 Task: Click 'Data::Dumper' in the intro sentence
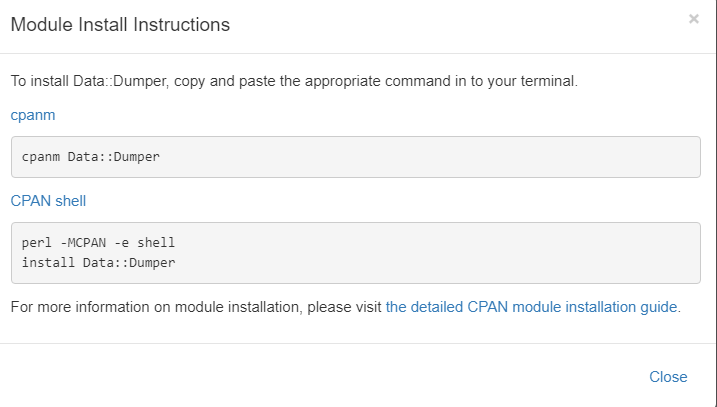pos(120,81)
